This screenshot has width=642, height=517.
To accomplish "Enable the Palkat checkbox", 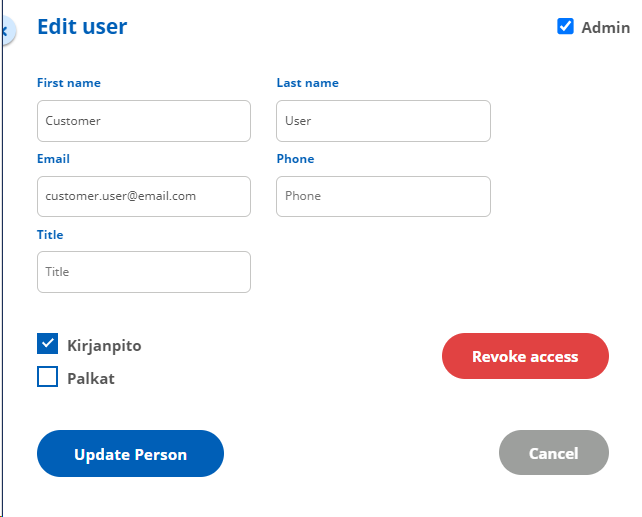I will pos(47,376).
